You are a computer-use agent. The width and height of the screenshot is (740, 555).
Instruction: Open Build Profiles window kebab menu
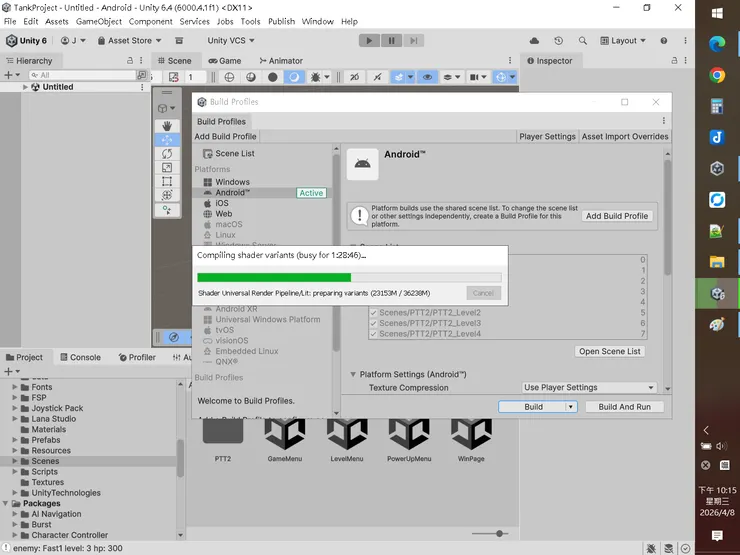664,121
